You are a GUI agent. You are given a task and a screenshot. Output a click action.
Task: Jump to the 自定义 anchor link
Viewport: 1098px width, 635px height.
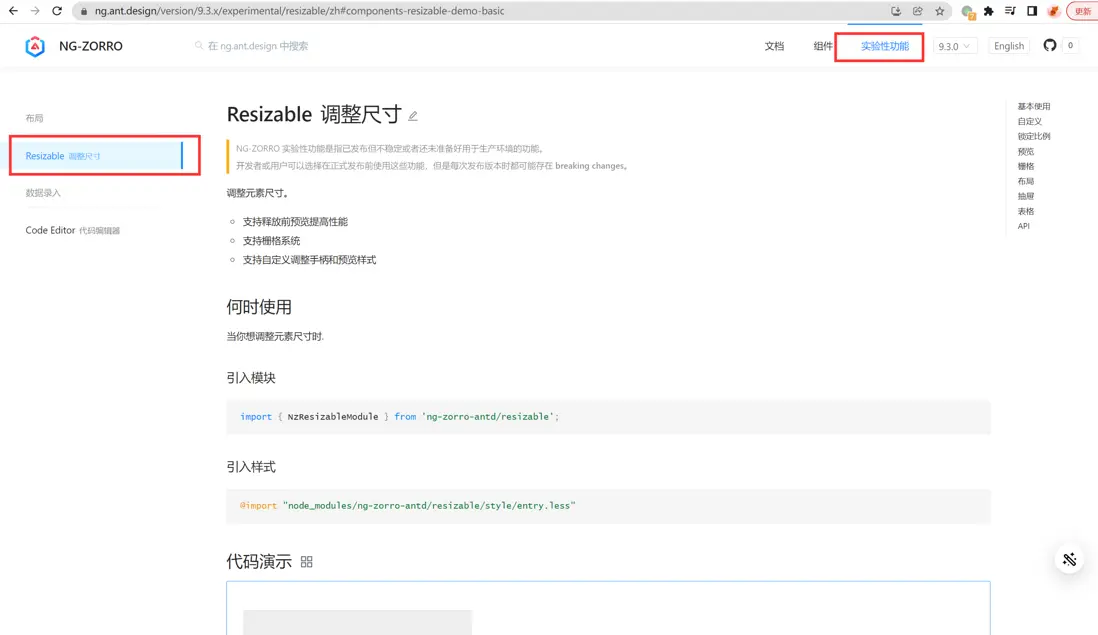coord(1029,121)
